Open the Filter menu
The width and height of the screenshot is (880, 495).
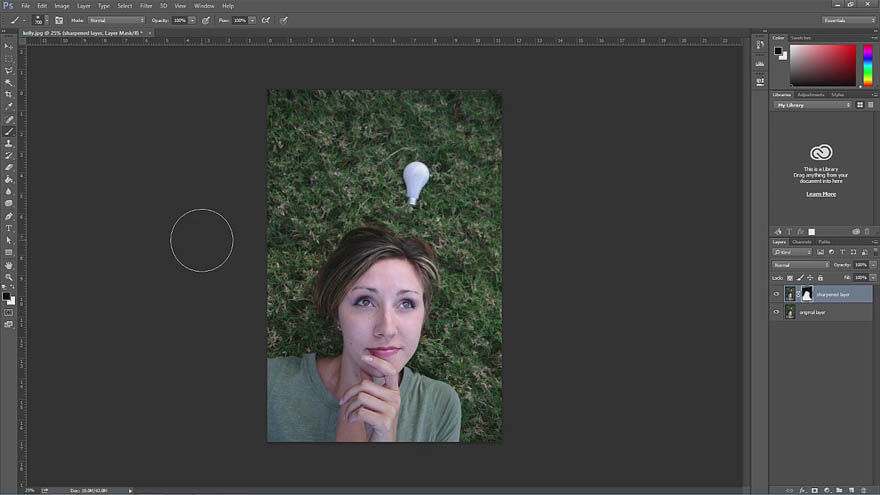[x=146, y=6]
